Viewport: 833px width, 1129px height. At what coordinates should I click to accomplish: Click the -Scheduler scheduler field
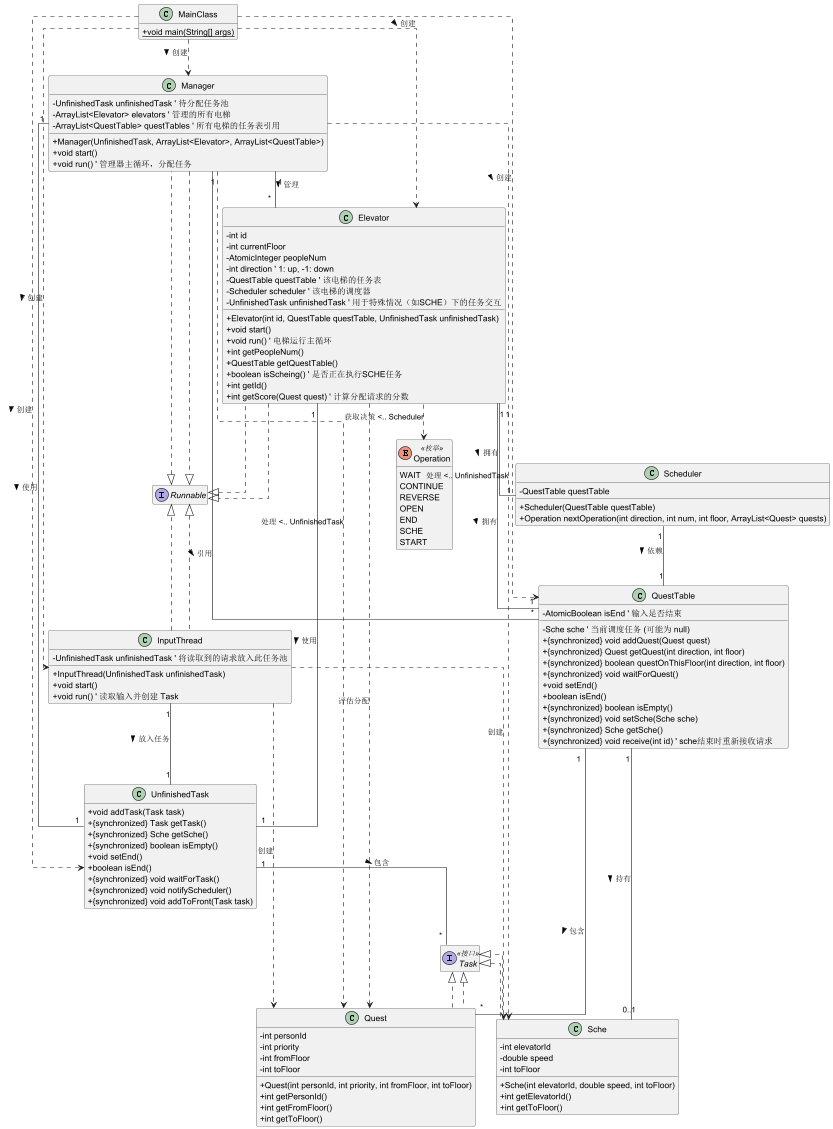298,291
